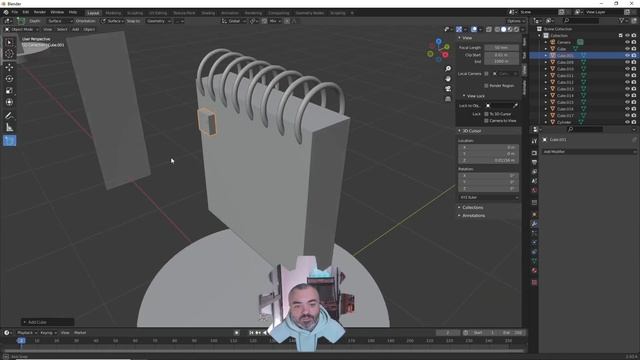Open Render properties tab icon
The image size is (640, 360).
(534, 153)
